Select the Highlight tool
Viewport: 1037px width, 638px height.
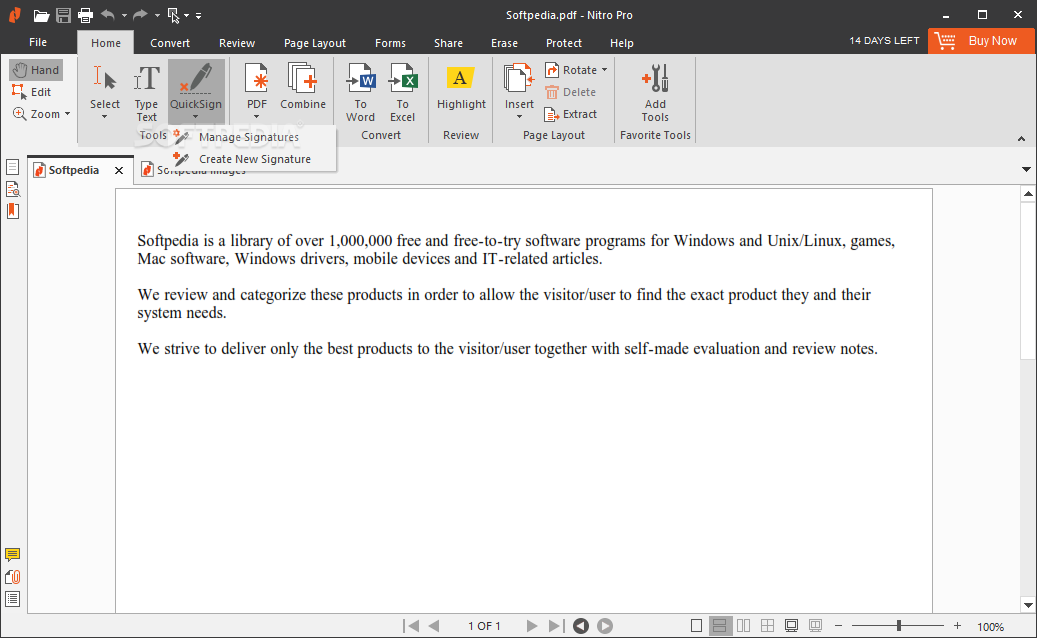[461, 87]
